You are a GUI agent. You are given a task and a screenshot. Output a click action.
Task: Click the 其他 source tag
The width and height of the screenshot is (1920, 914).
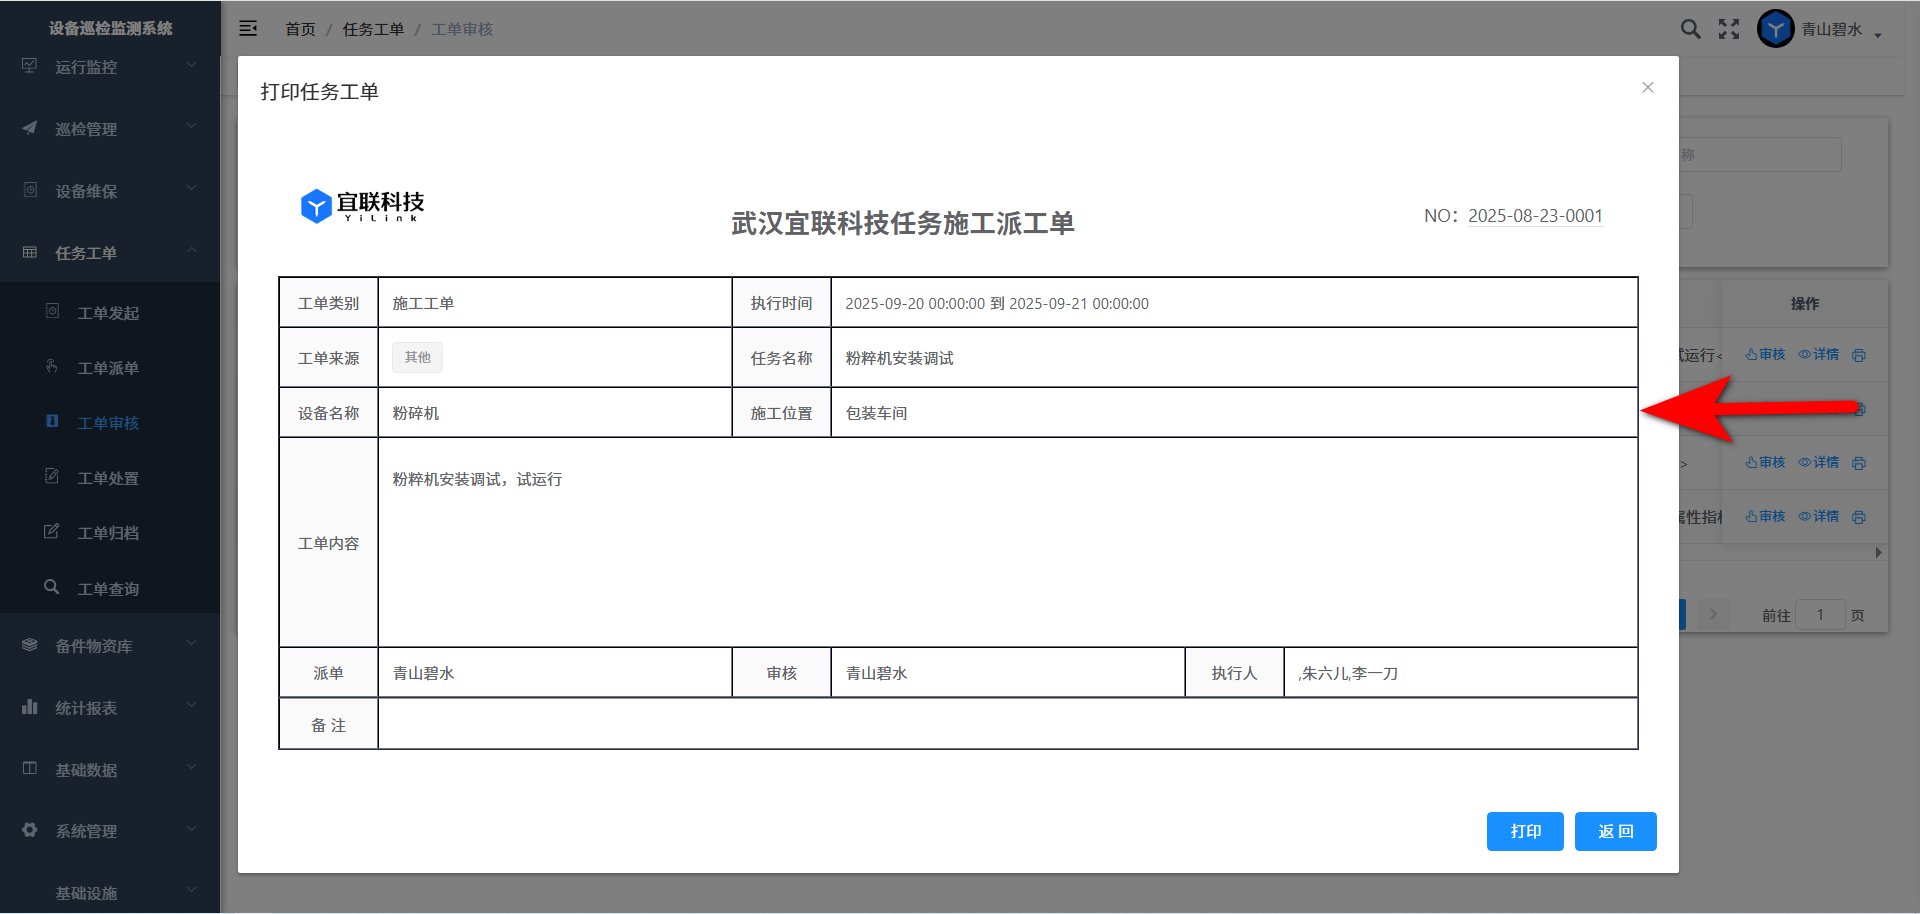tap(417, 358)
